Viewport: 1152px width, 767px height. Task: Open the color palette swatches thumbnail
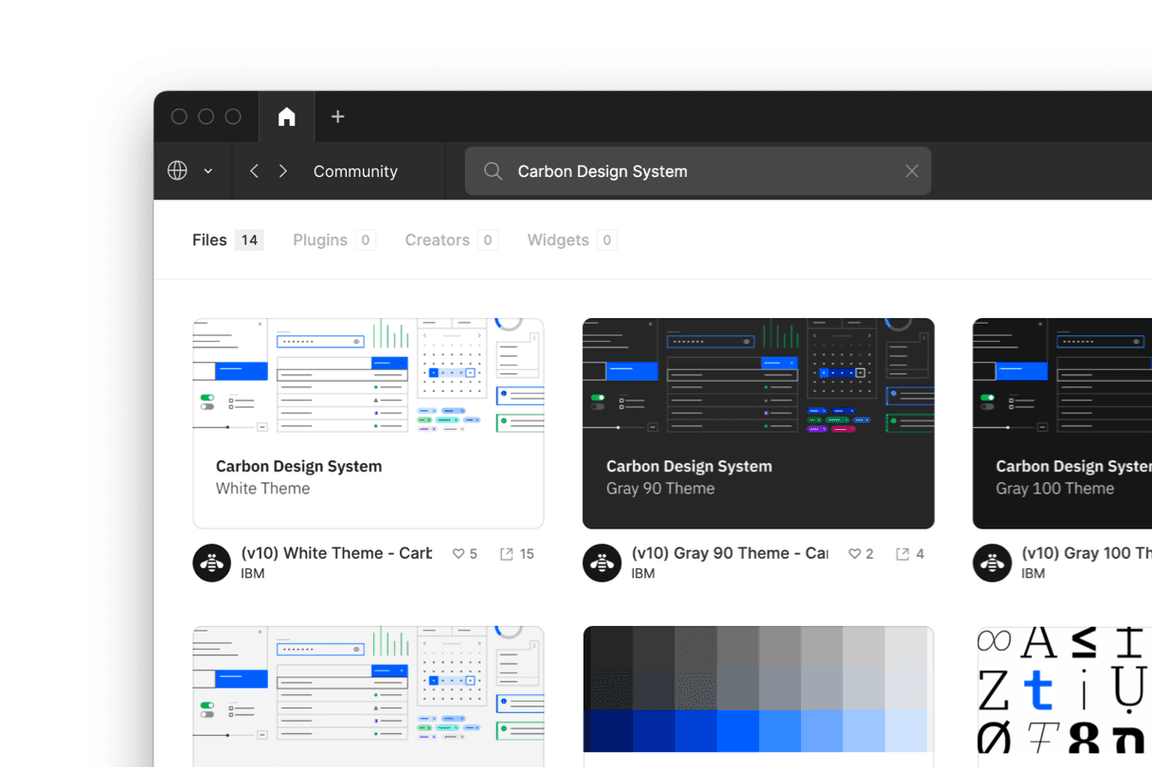click(758, 696)
